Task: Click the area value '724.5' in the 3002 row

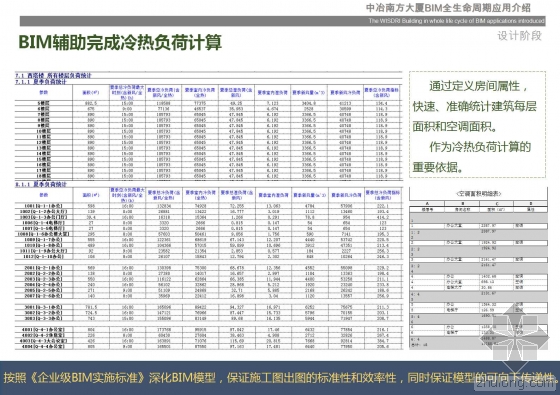Action: coord(91,312)
